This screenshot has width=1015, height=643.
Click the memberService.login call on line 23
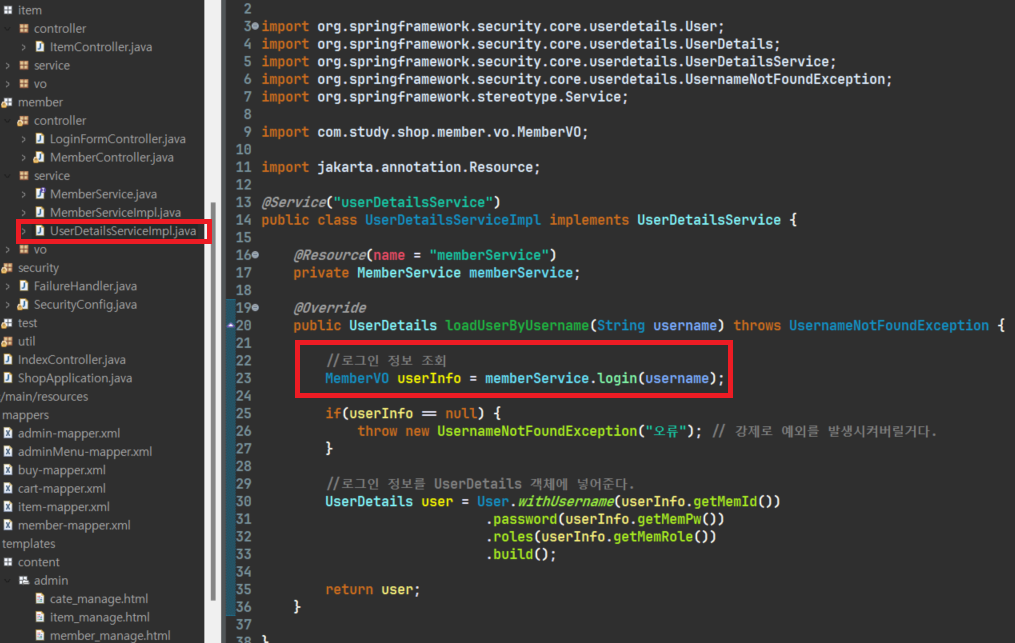click(x=605, y=378)
